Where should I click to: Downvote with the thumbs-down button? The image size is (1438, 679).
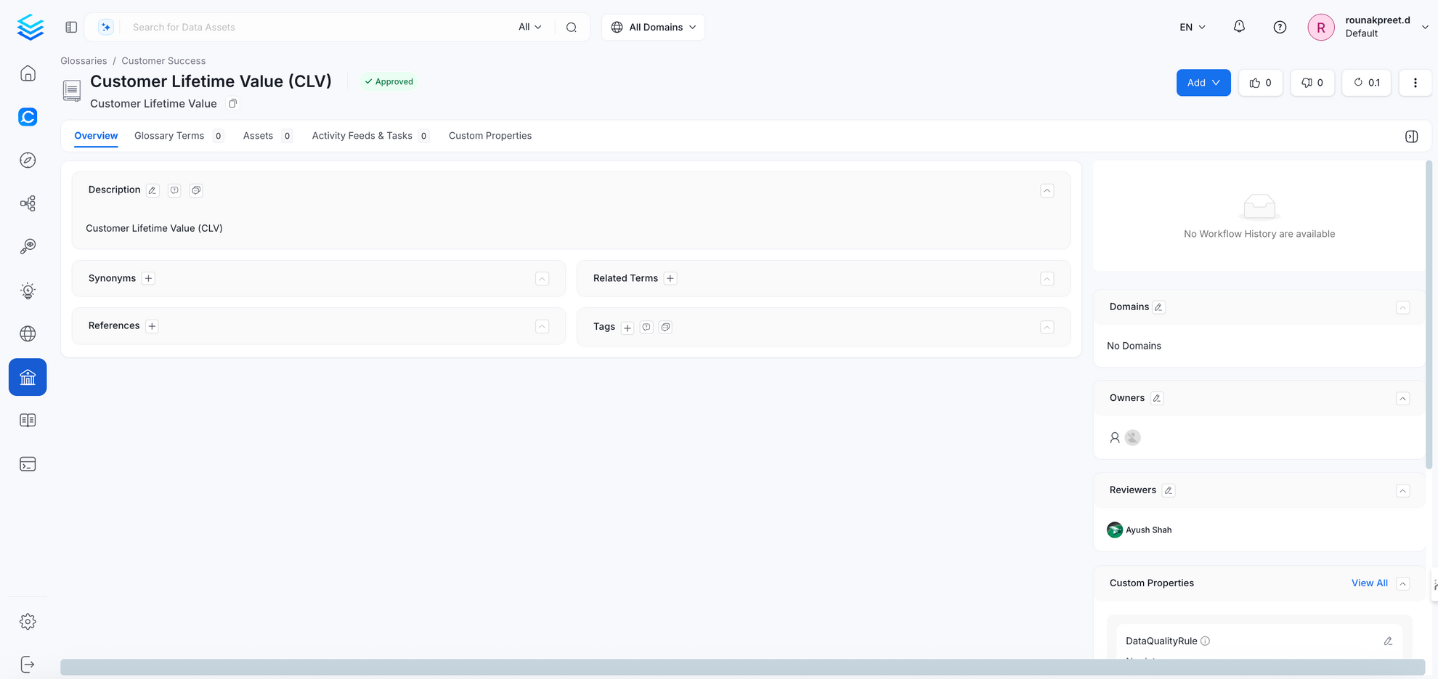[1312, 83]
